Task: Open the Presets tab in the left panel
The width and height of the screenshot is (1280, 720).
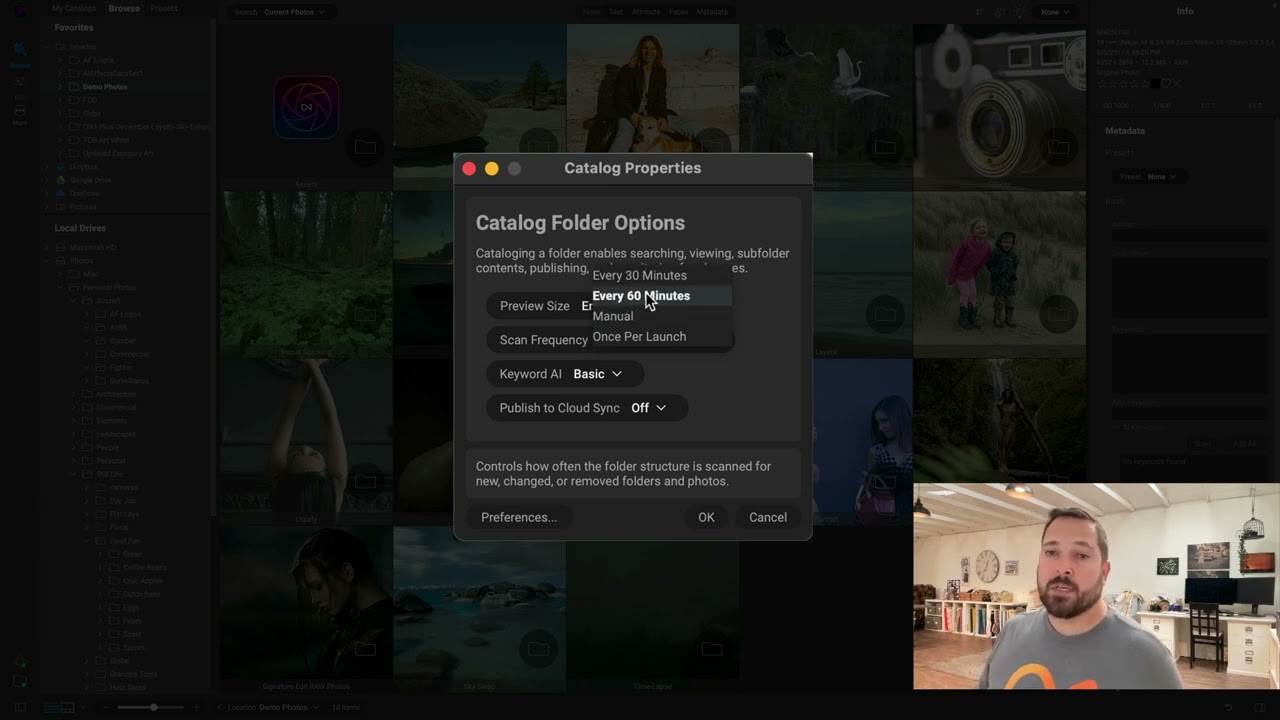Action: click(x=164, y=8)
